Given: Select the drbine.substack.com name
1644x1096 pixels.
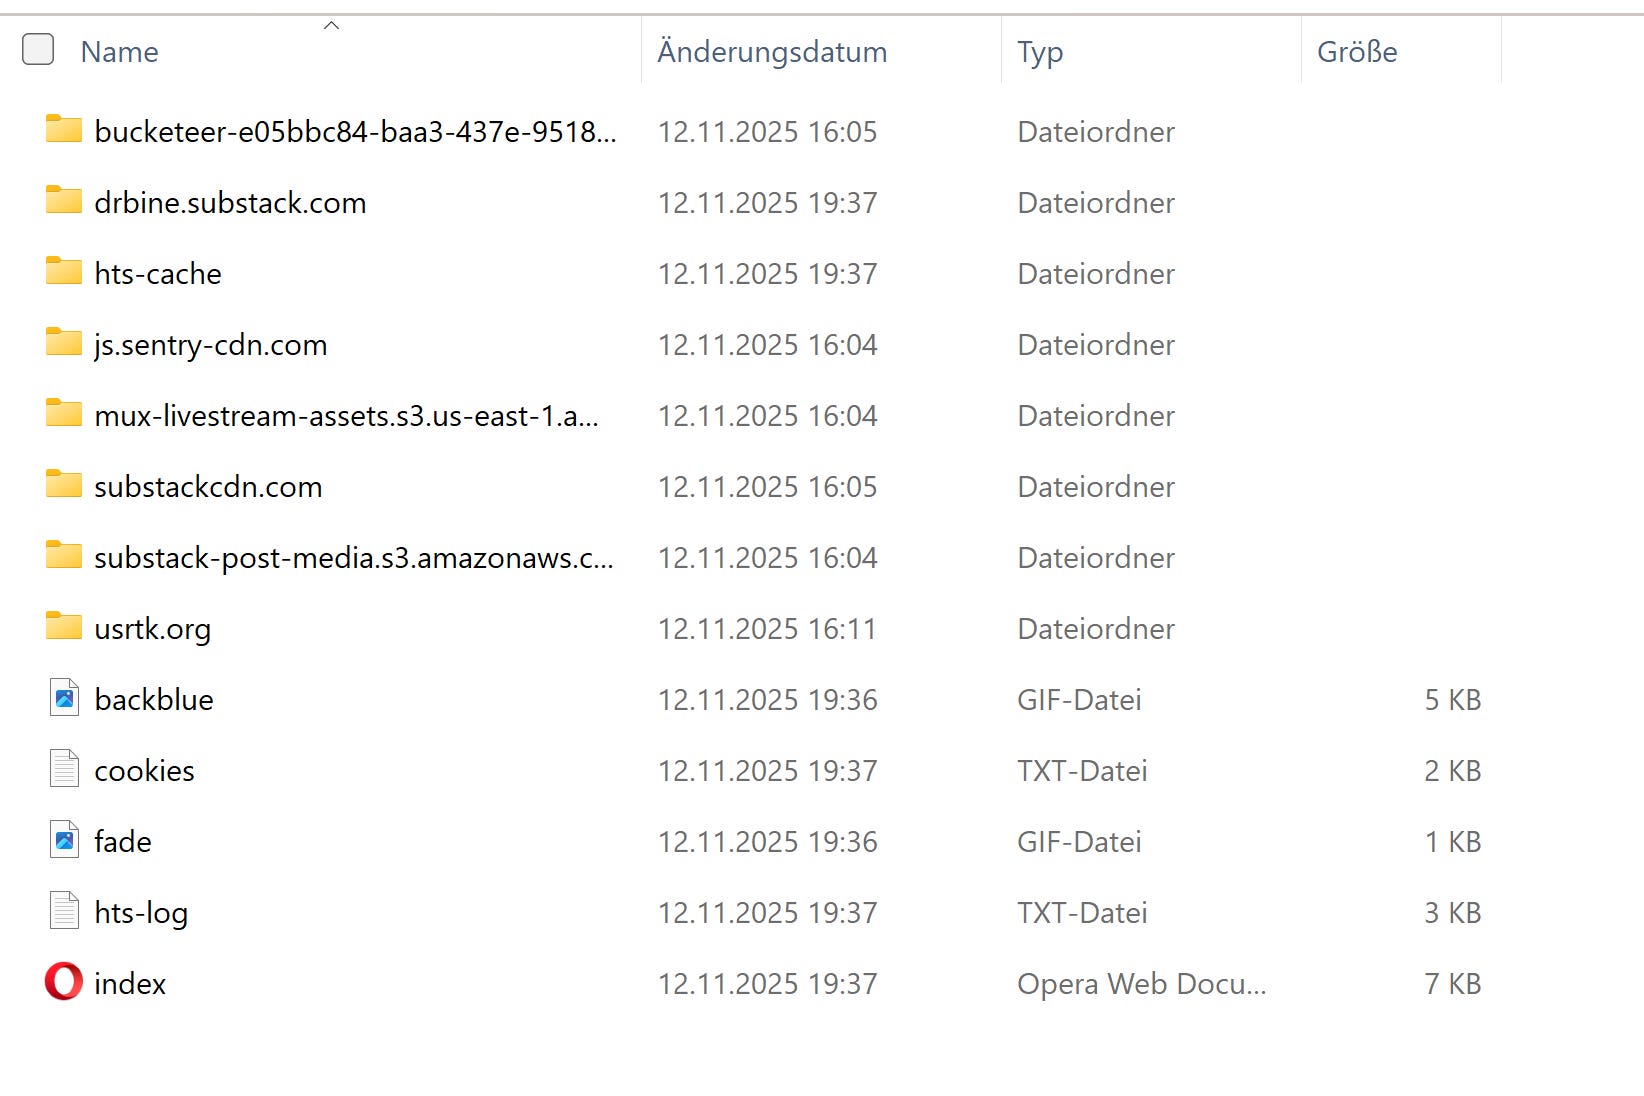Looking at the screenshot, I should [x=230, y=203].
